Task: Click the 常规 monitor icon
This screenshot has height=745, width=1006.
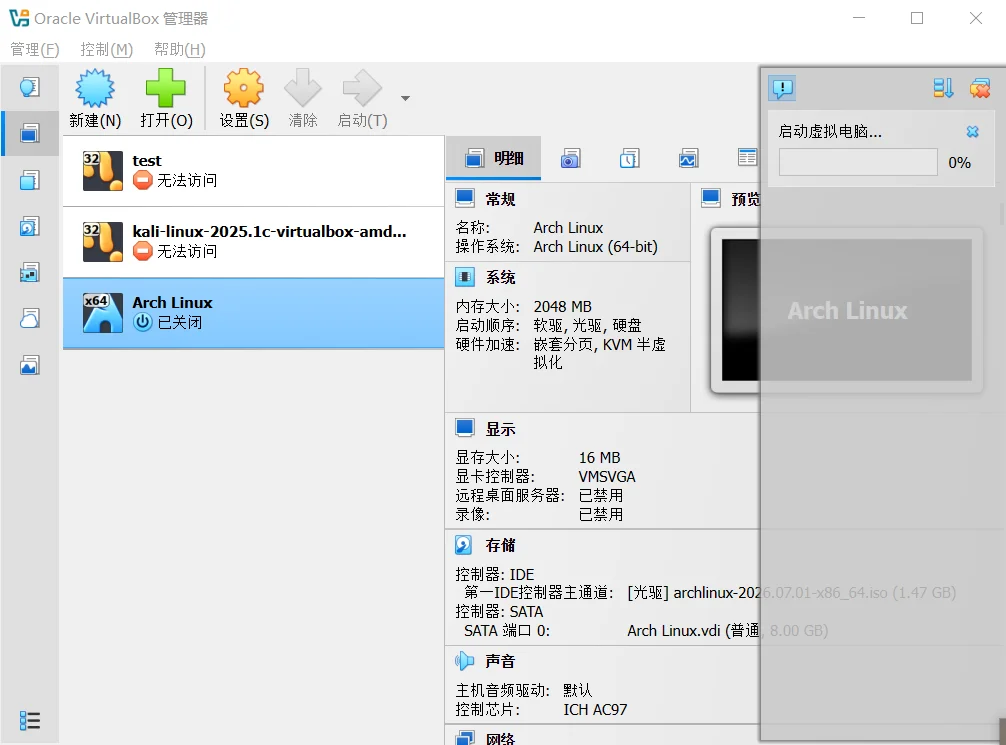Action: (x=465, y=198)
